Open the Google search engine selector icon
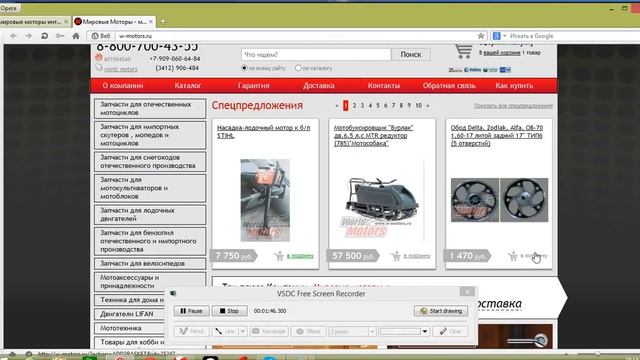 pos(498,36)
